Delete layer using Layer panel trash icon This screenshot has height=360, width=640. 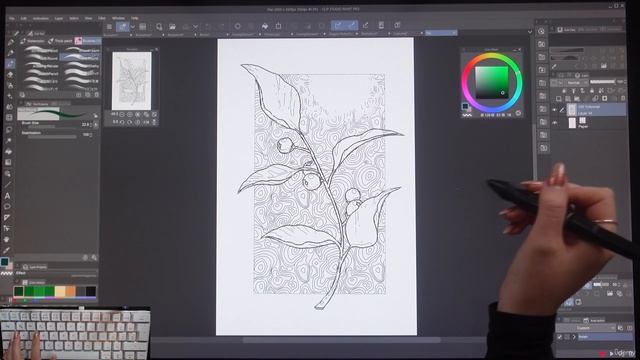(x=622, y=98)
